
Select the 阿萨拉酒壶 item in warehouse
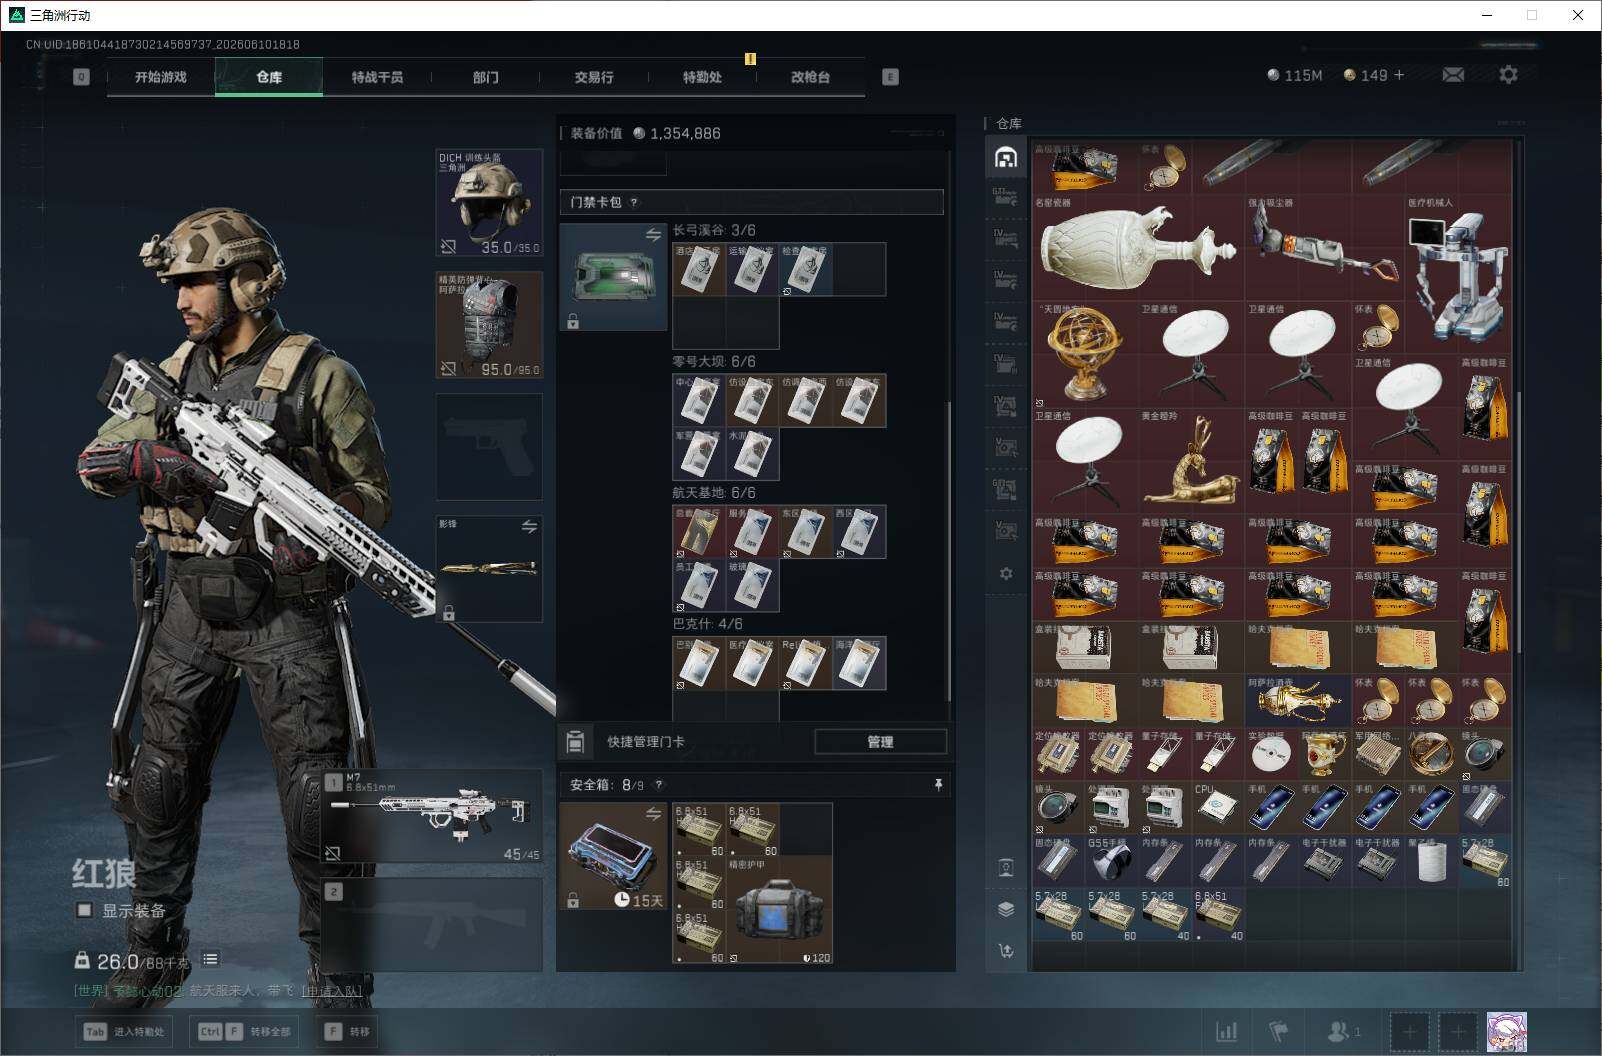(x=1298, y=701)
